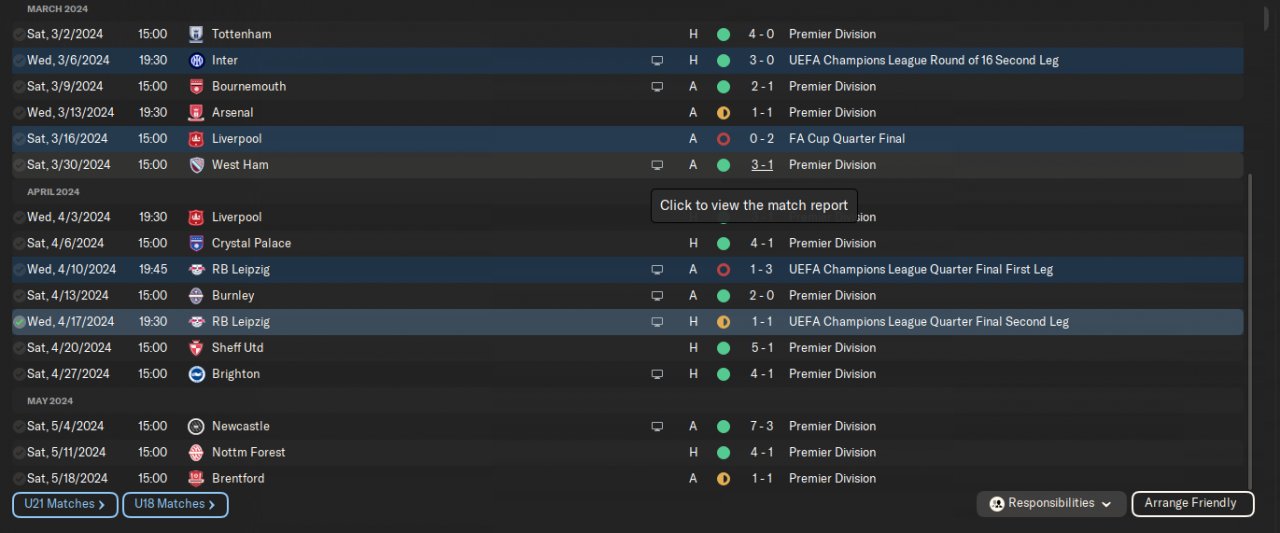This screenshot has width=1280, height=533.
Task: Open the Nottm Forest team page
Action: click(248, 452)
